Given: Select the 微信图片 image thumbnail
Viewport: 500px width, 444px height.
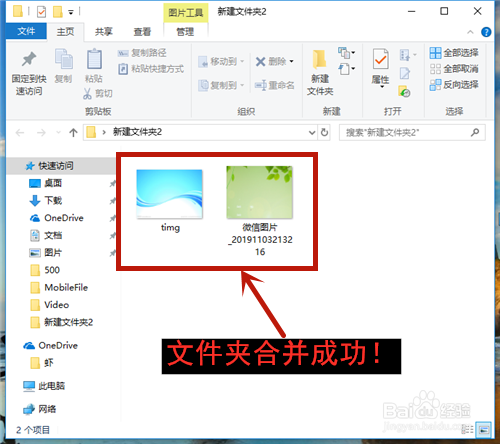Looking at the screenshot, I should coord(259,192).
